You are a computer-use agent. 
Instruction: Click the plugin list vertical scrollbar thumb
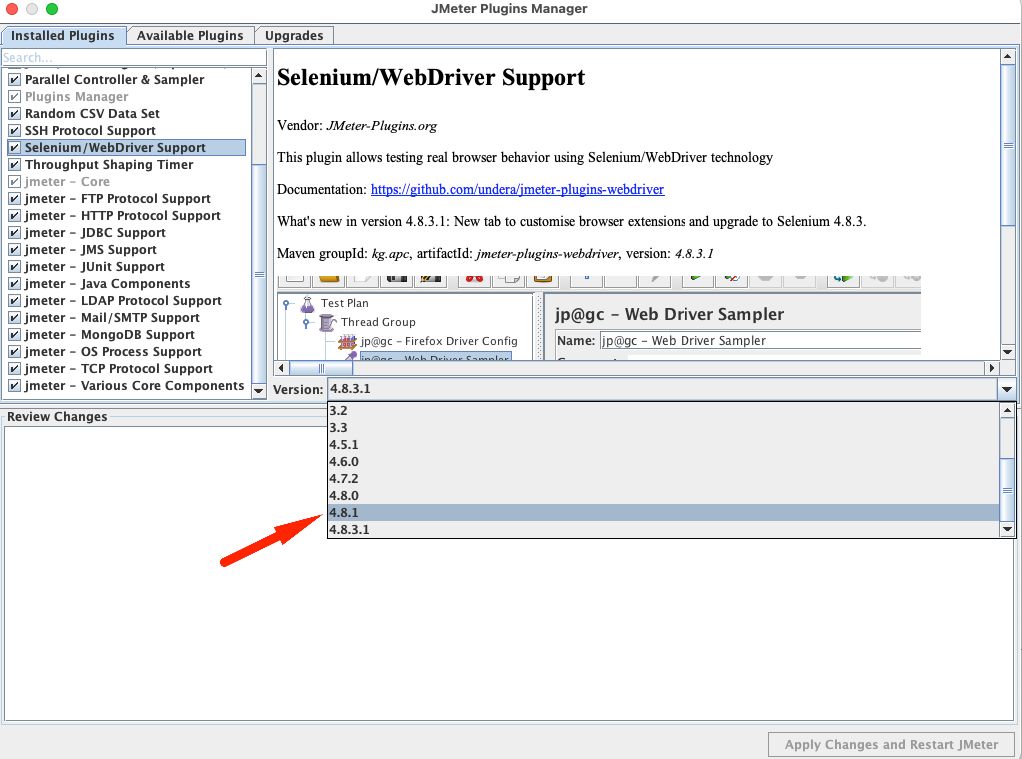[259, 274]
